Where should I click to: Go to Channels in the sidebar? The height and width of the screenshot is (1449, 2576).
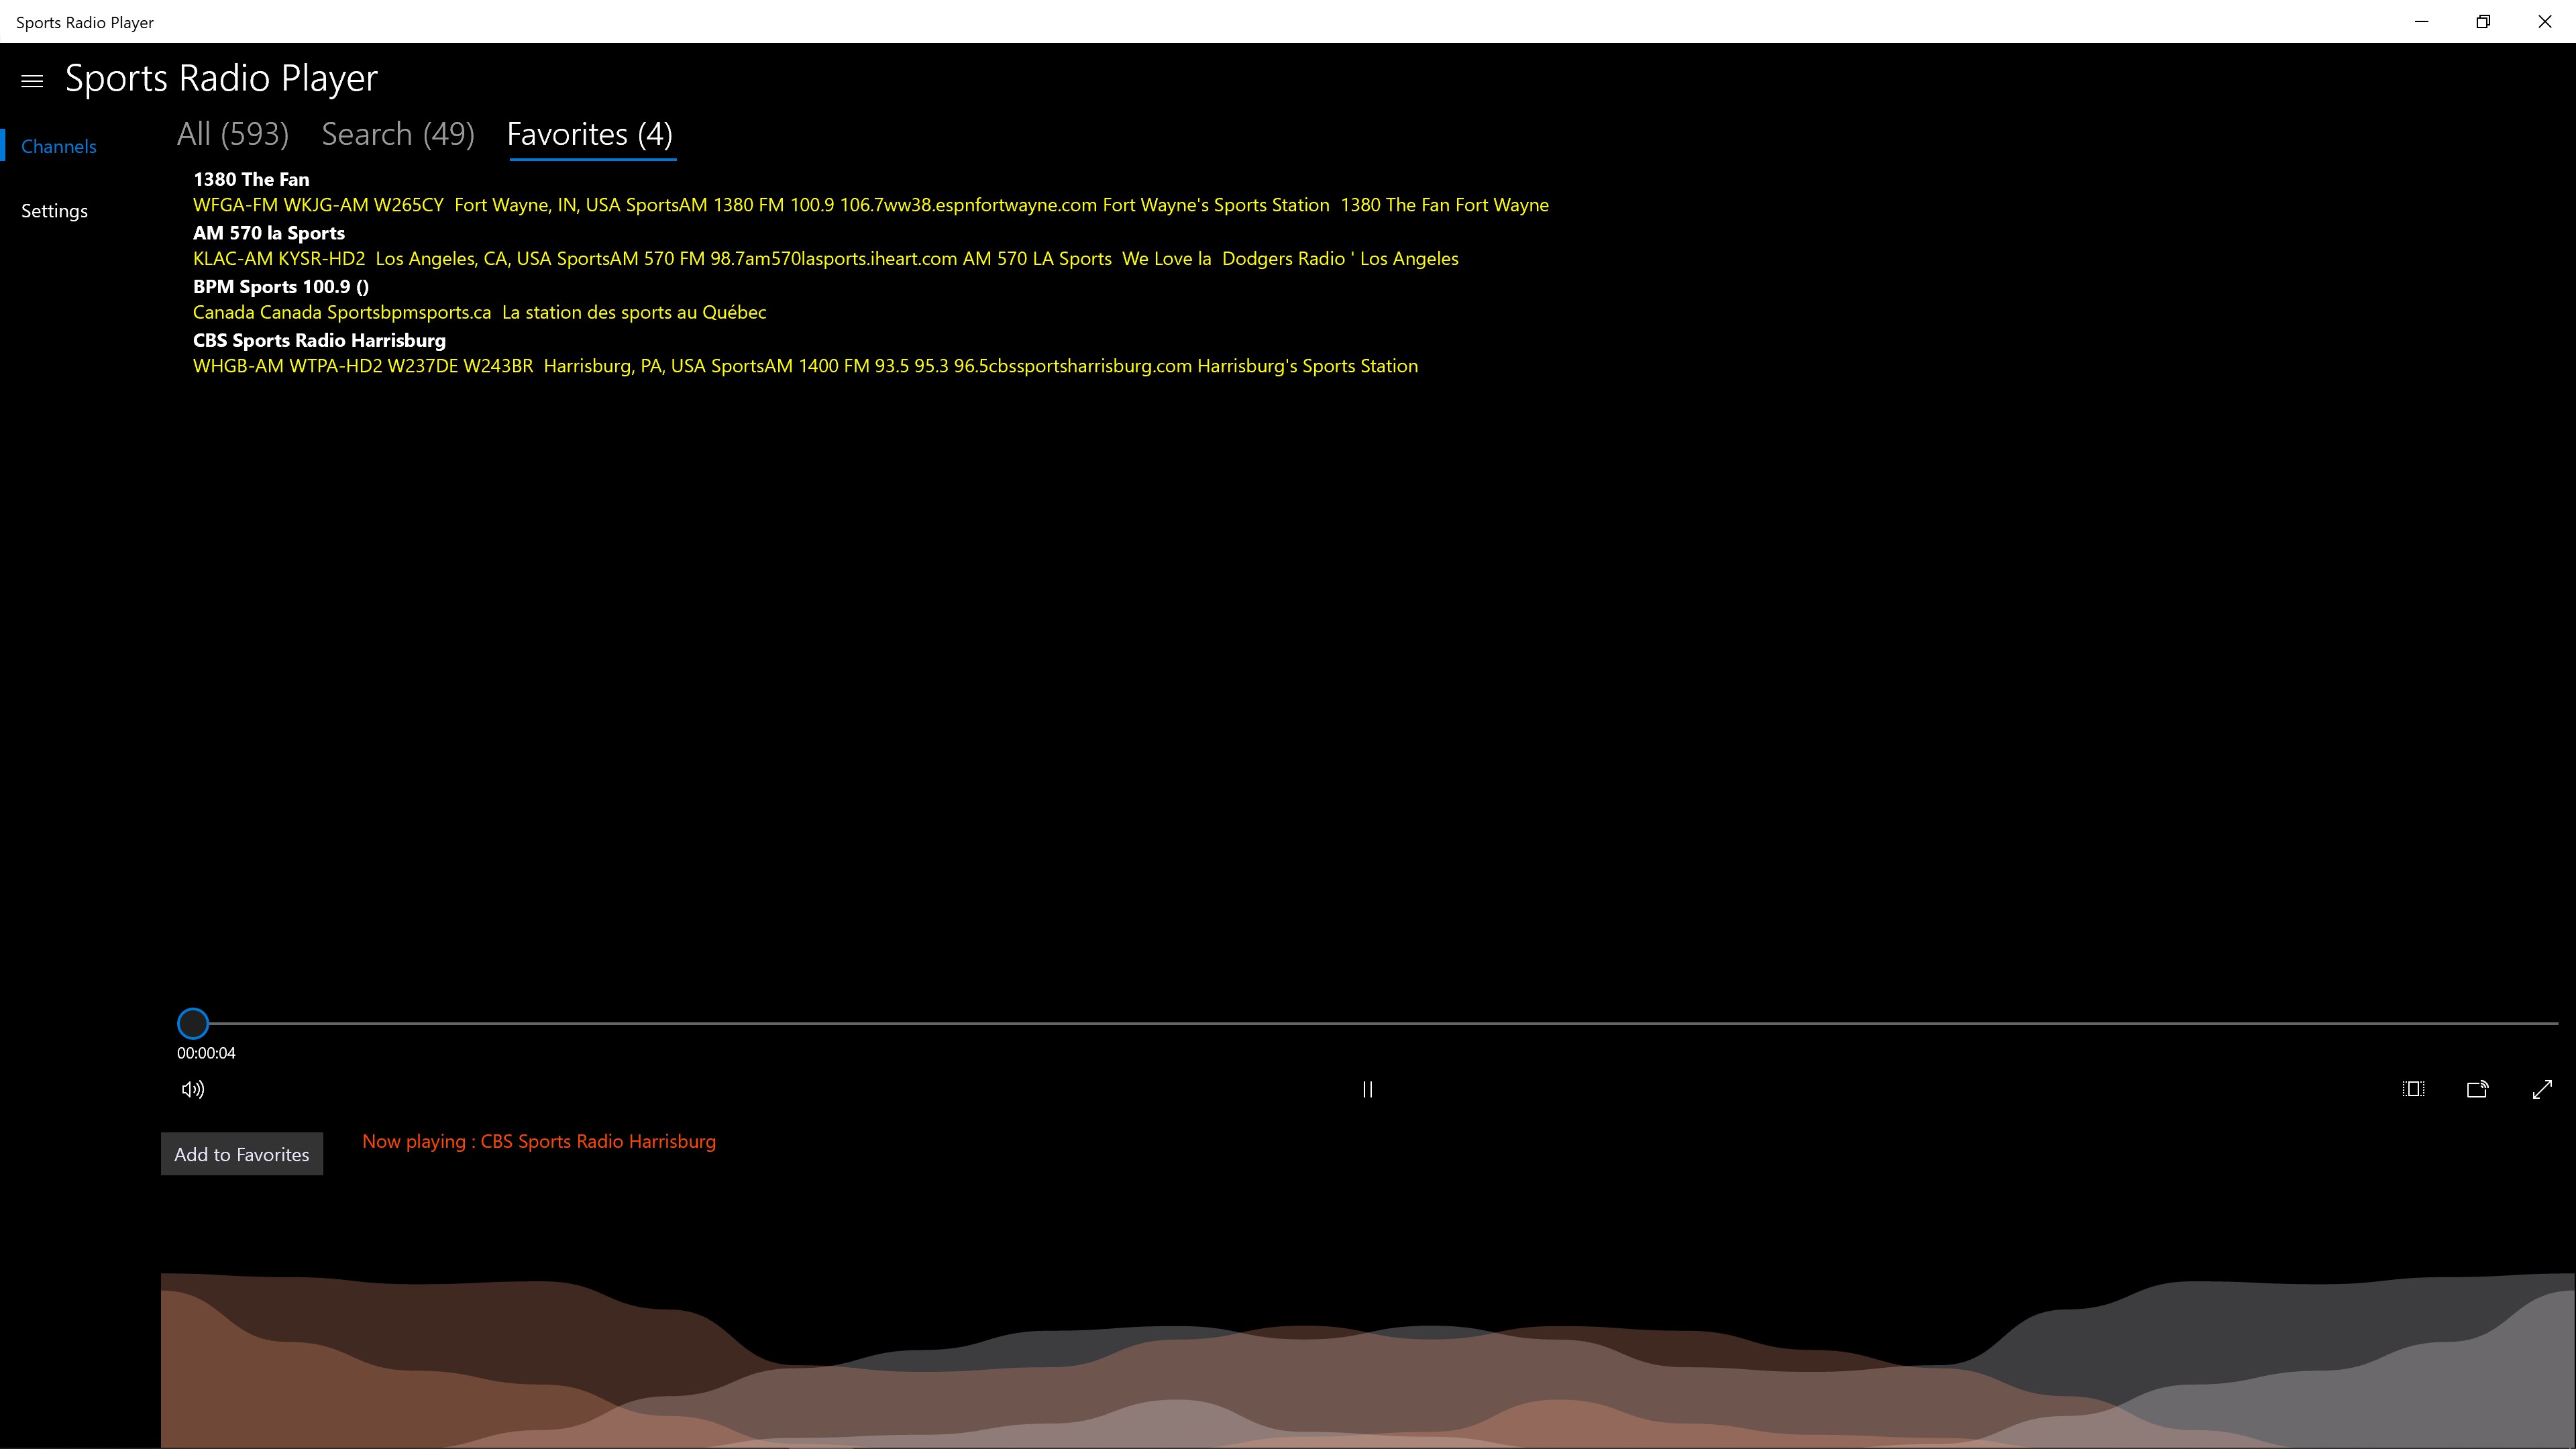59,146
